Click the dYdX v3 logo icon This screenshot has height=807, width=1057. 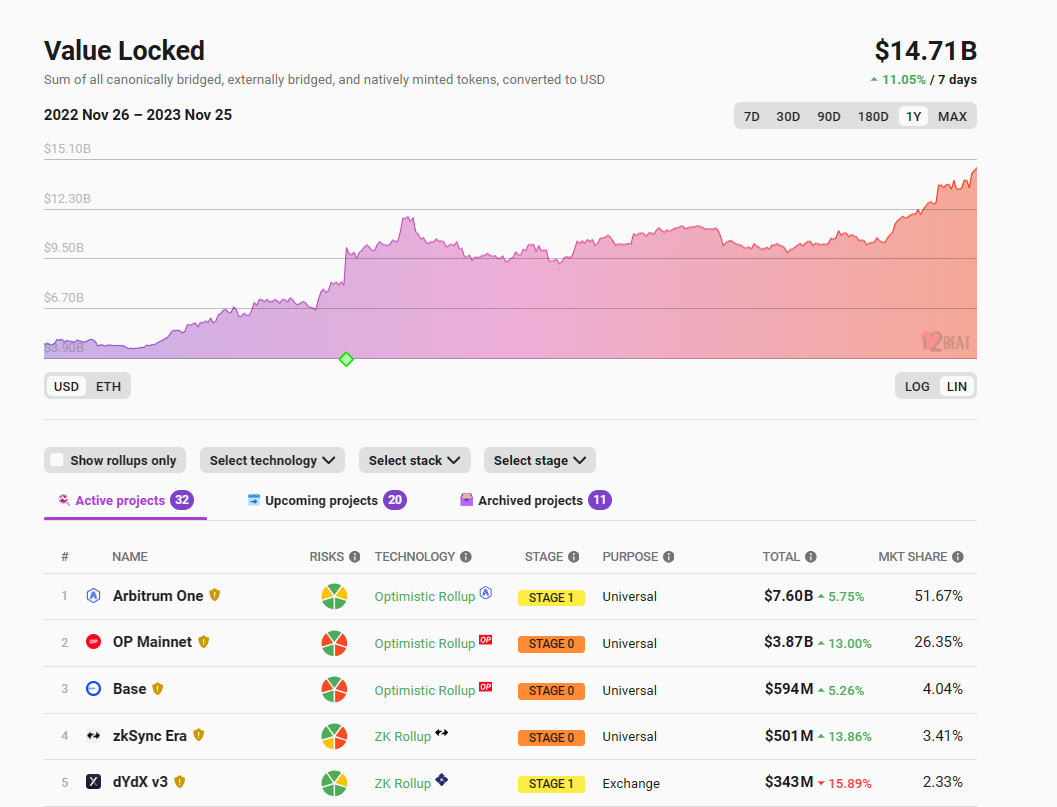pos(93,782)
